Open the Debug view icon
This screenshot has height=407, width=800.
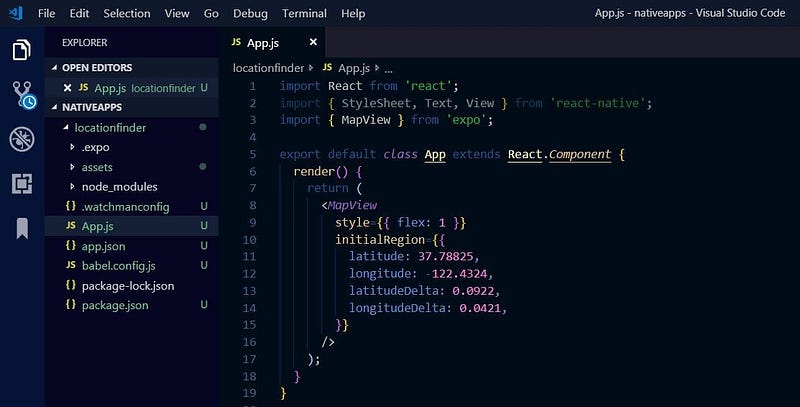pos(22,139)
